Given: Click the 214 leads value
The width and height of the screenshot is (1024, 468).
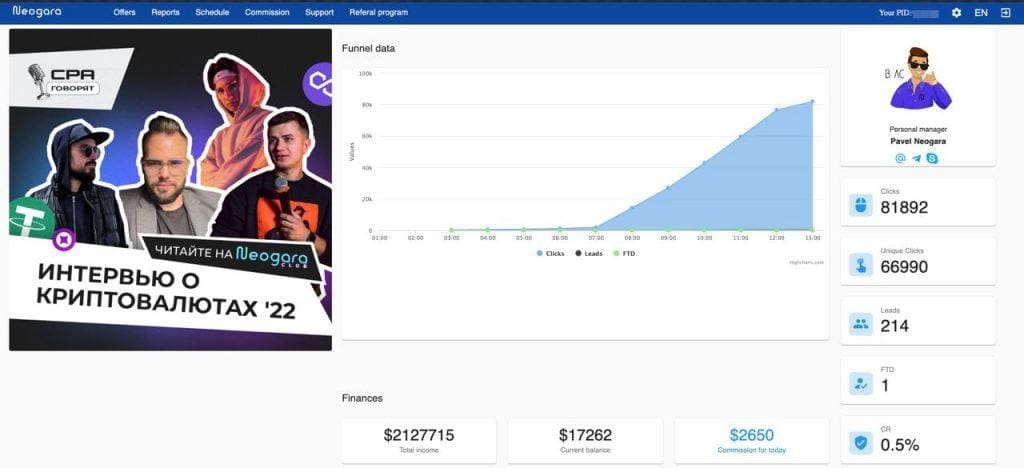Looking at the screenshot, I should (x=895, y=326).
